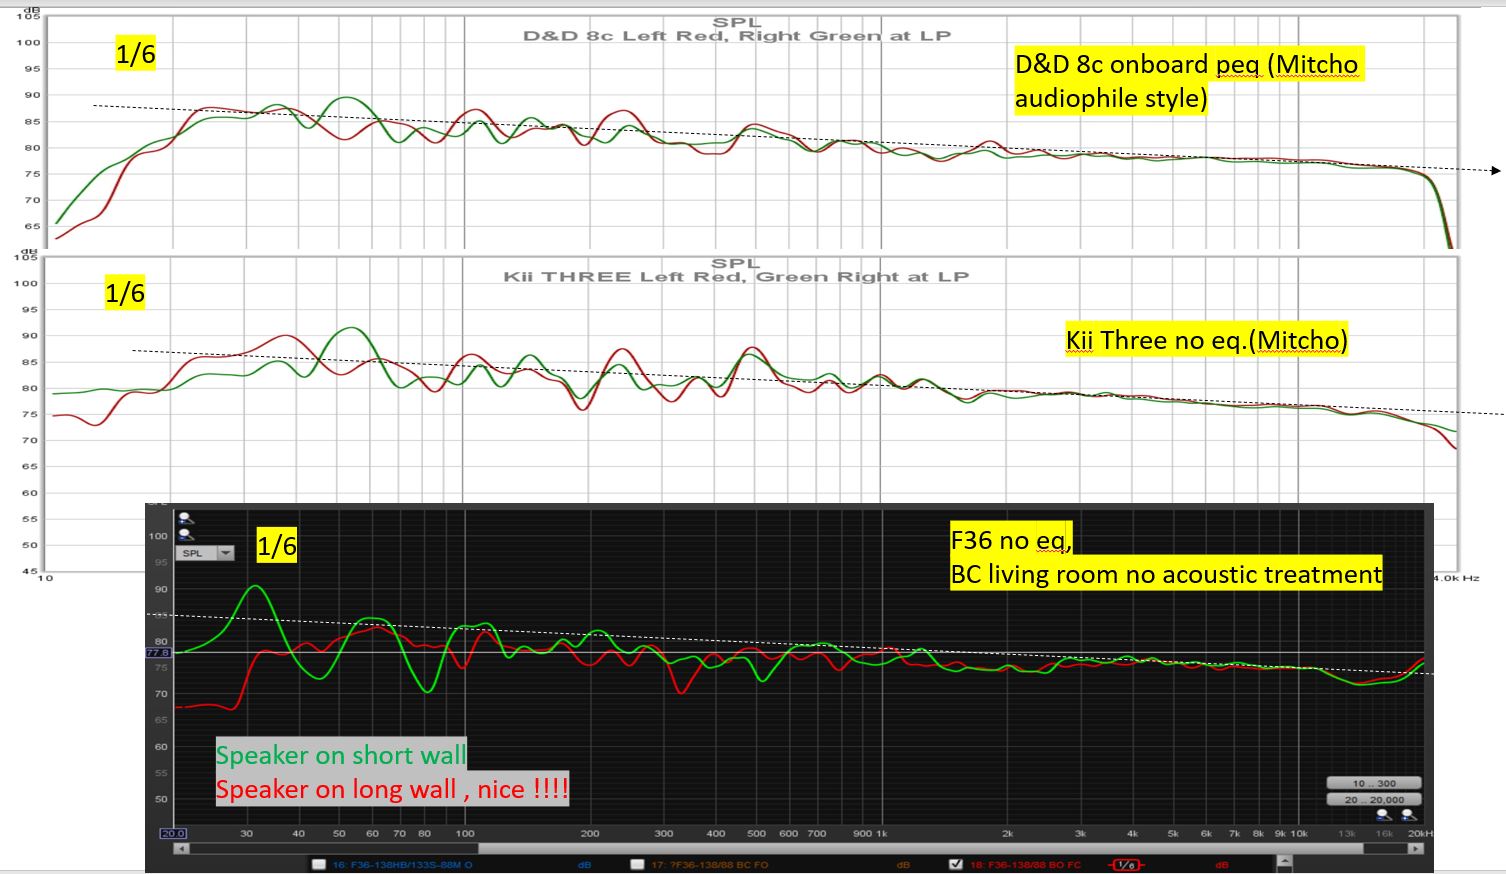Click the 77.8 dB cursor level marker
Viewport: 1506px width, 874px height.
pyautogui.click(x=158, y=653)
